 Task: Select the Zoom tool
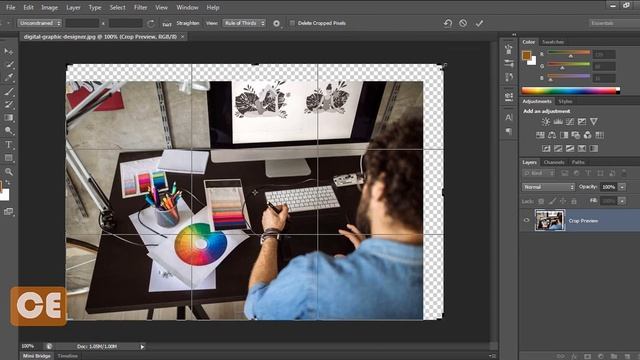coord(9,171)
